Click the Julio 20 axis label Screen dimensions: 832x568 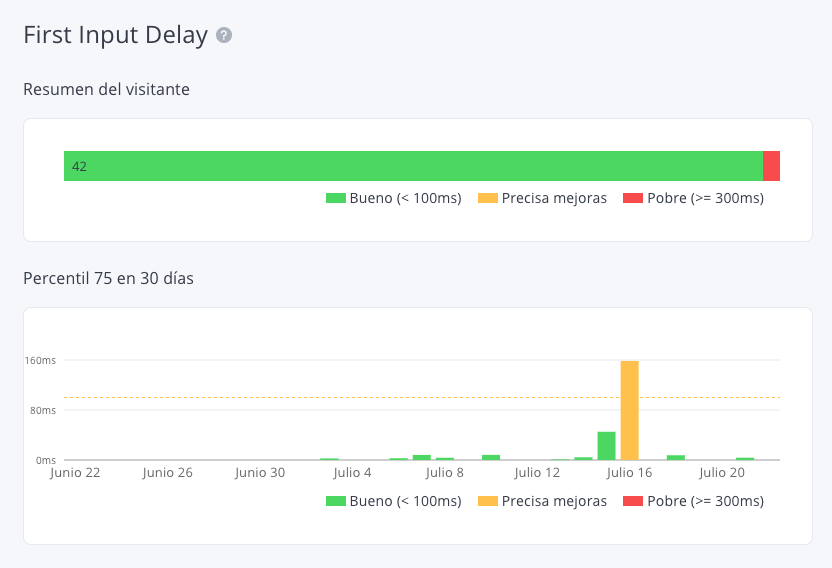click(x=722, y=473)
